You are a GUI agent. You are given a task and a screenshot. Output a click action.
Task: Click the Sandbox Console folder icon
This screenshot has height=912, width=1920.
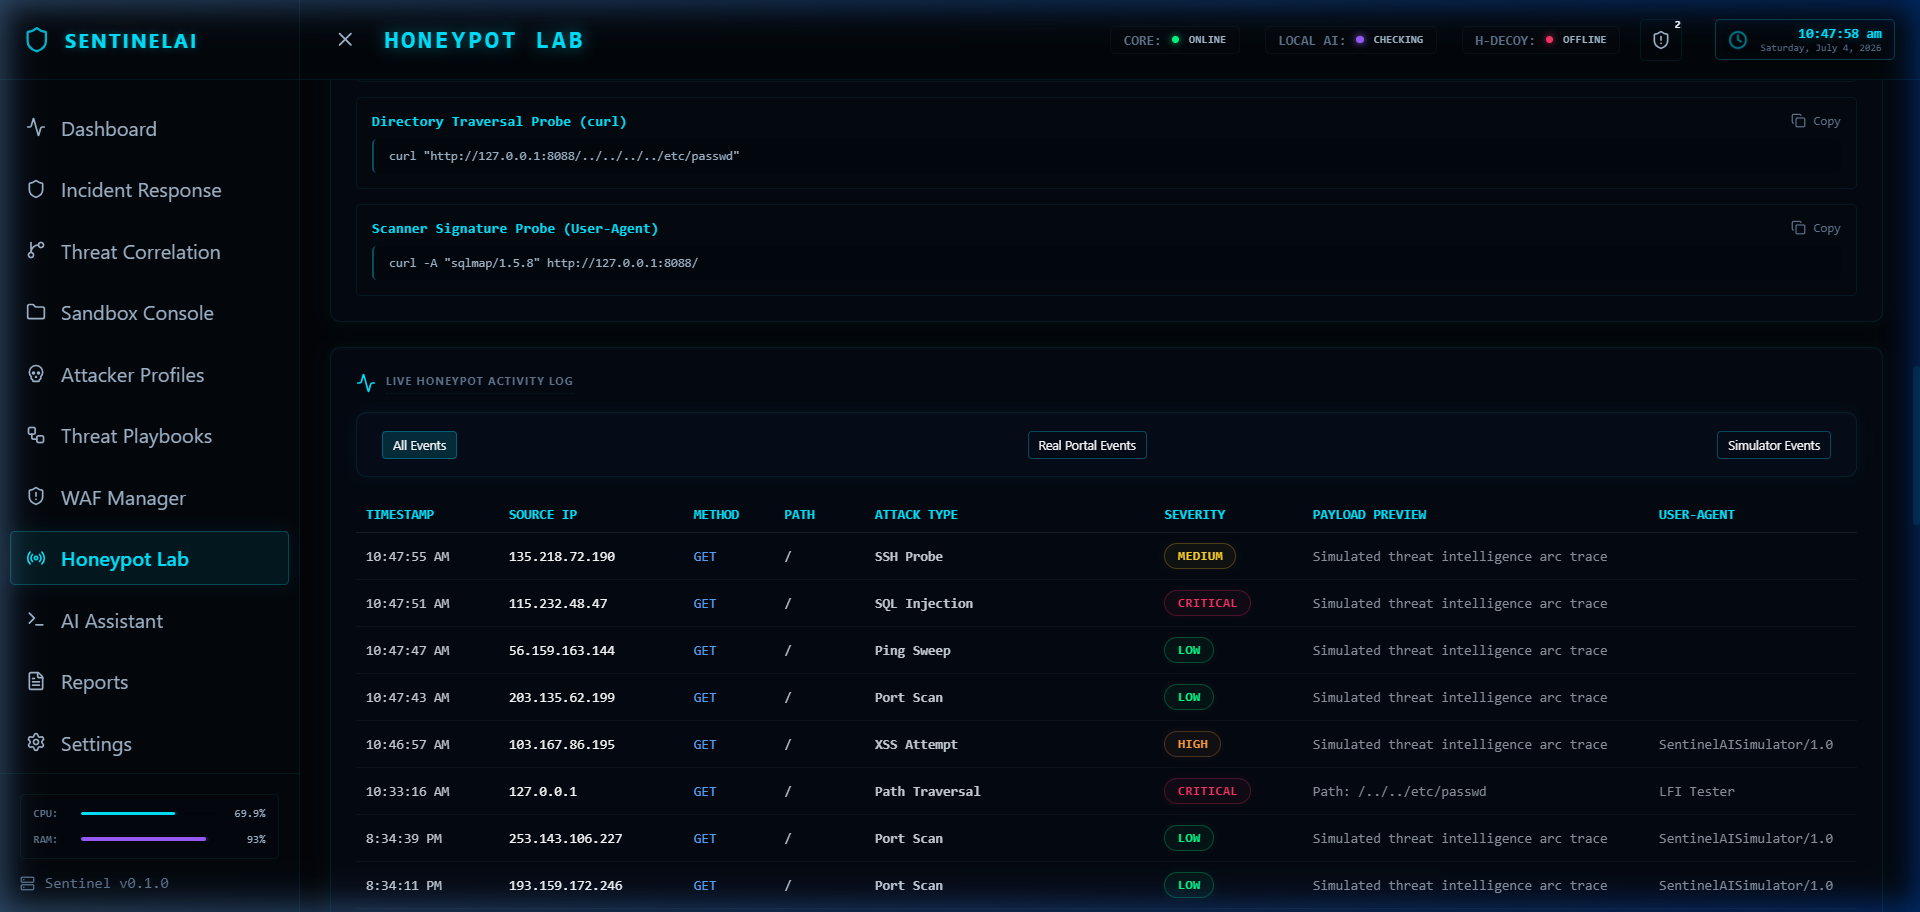coord(36,312)
